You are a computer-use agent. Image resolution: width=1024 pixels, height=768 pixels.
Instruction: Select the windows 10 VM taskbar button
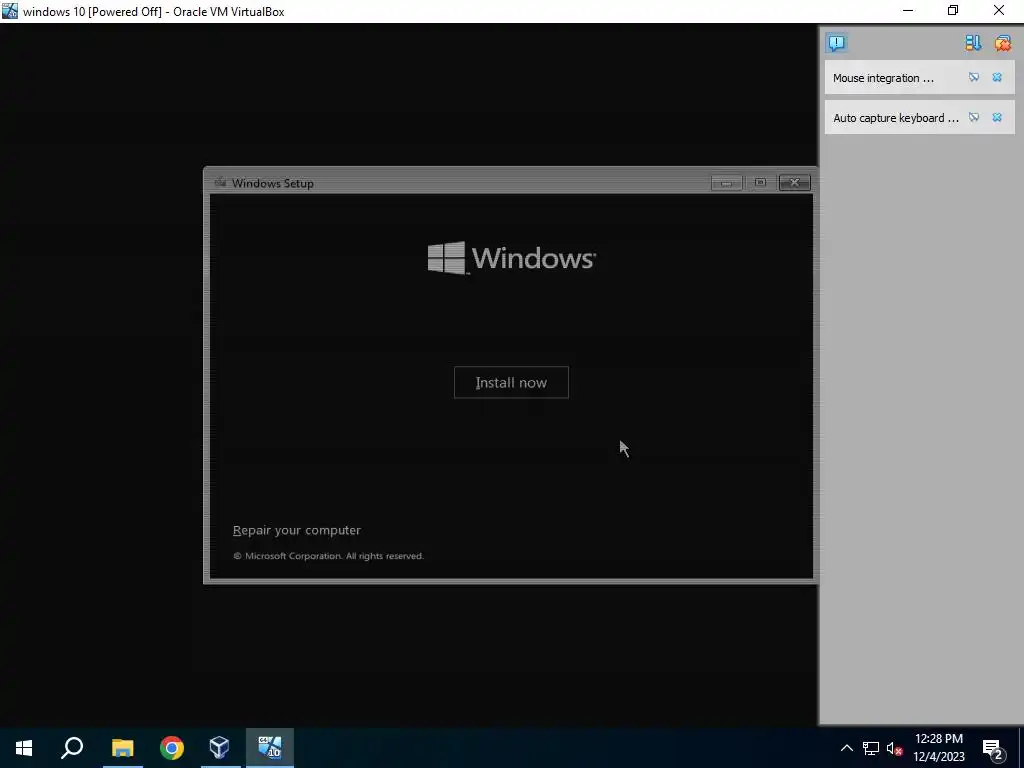point(270,748)
